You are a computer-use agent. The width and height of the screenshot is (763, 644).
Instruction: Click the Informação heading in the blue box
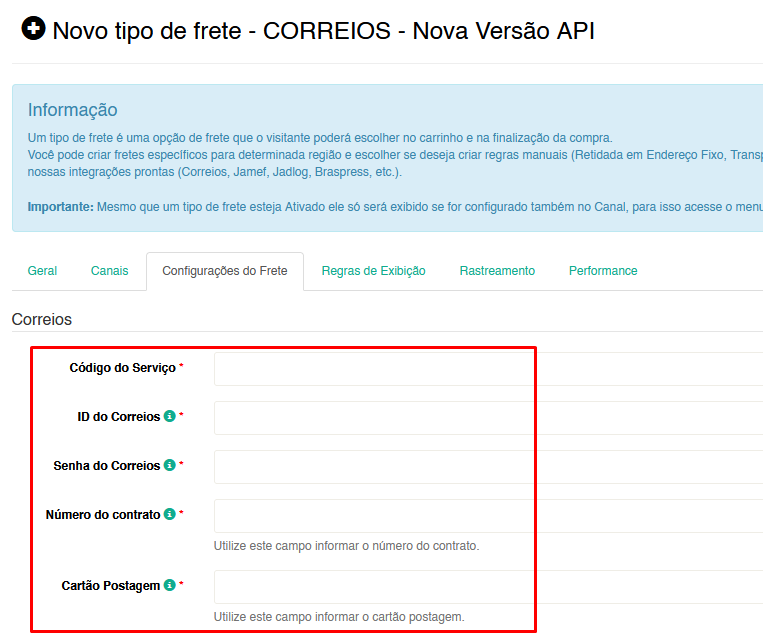[x=73, y=110]
